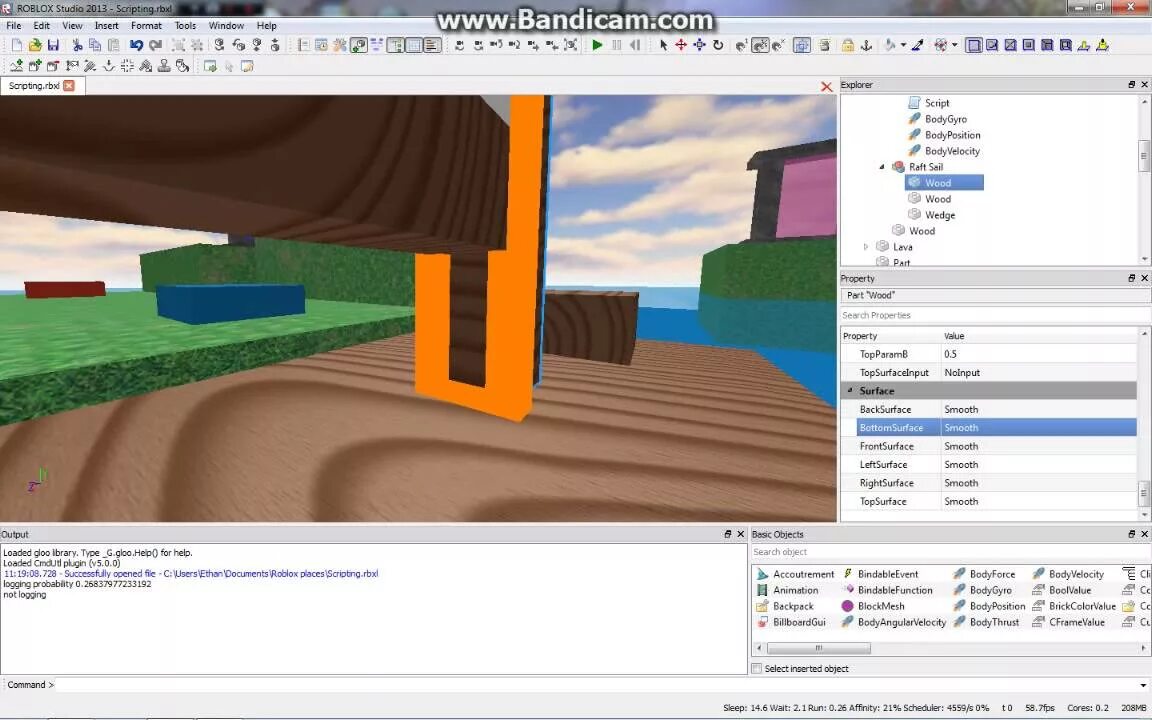Image resolution: width=1152 pixels, height=720 pixels.
Task: Choose the blue Resize tool
Action: pyautogui.click(x=699, y=45)
